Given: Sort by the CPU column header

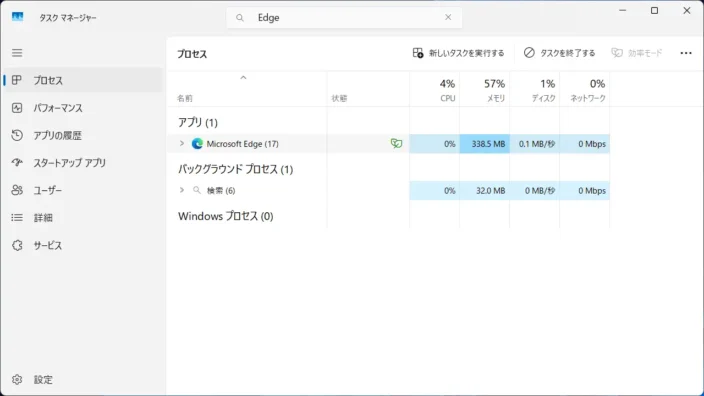Looking at the screenshot, I should 435,89.
